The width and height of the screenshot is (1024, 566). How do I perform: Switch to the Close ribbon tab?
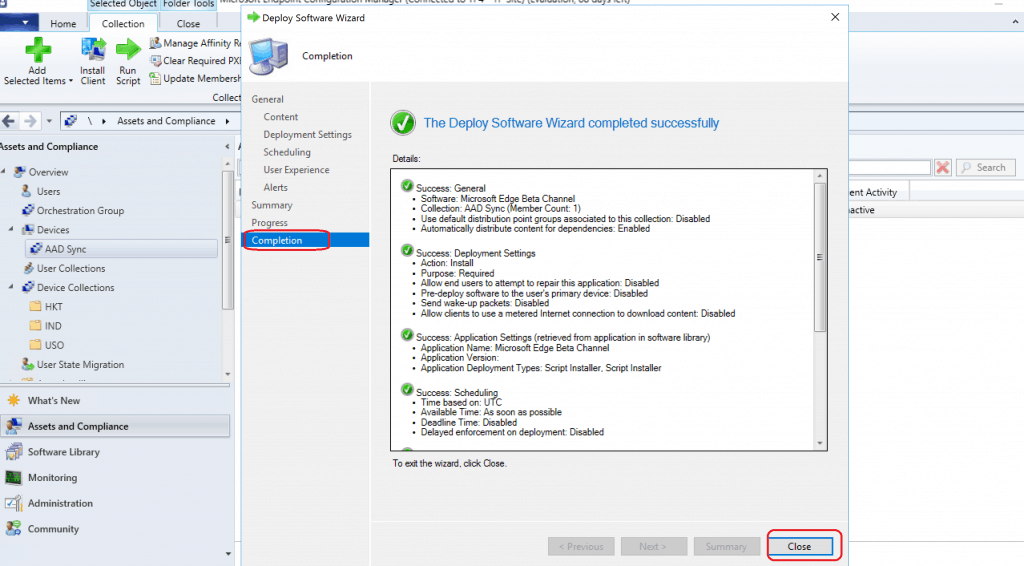(188, 24)
